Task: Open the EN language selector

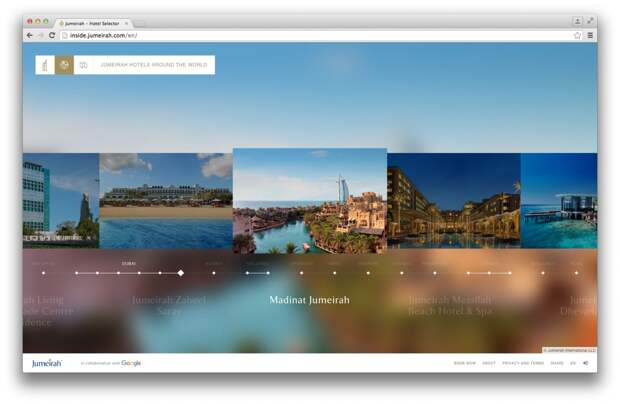Action: point(573,363)
